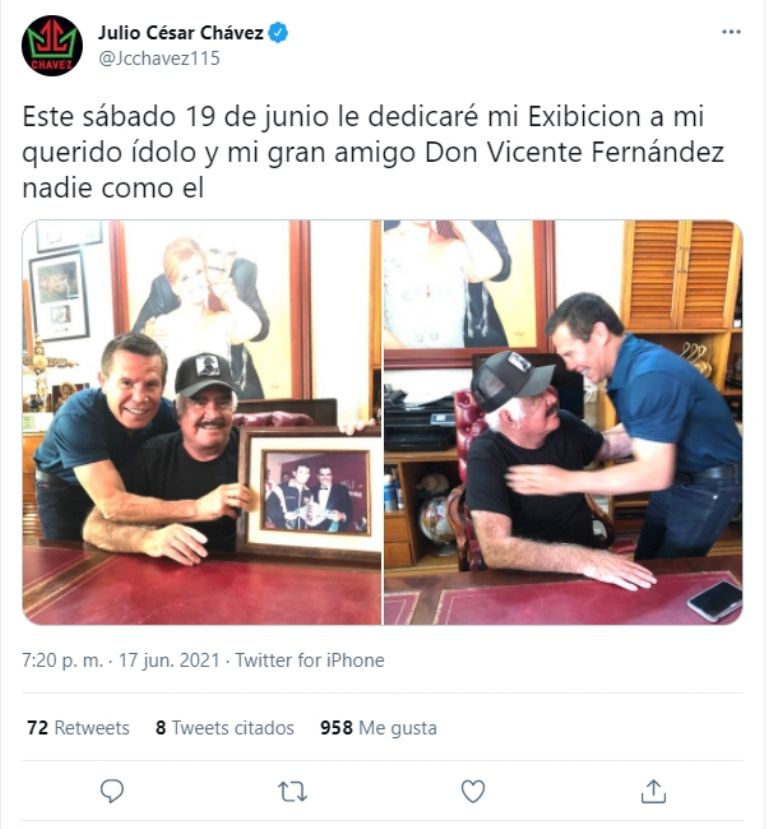Open the right photo of the embrace
The width and height of the screenshot is (768, 829).
click(x=563, y=422)
